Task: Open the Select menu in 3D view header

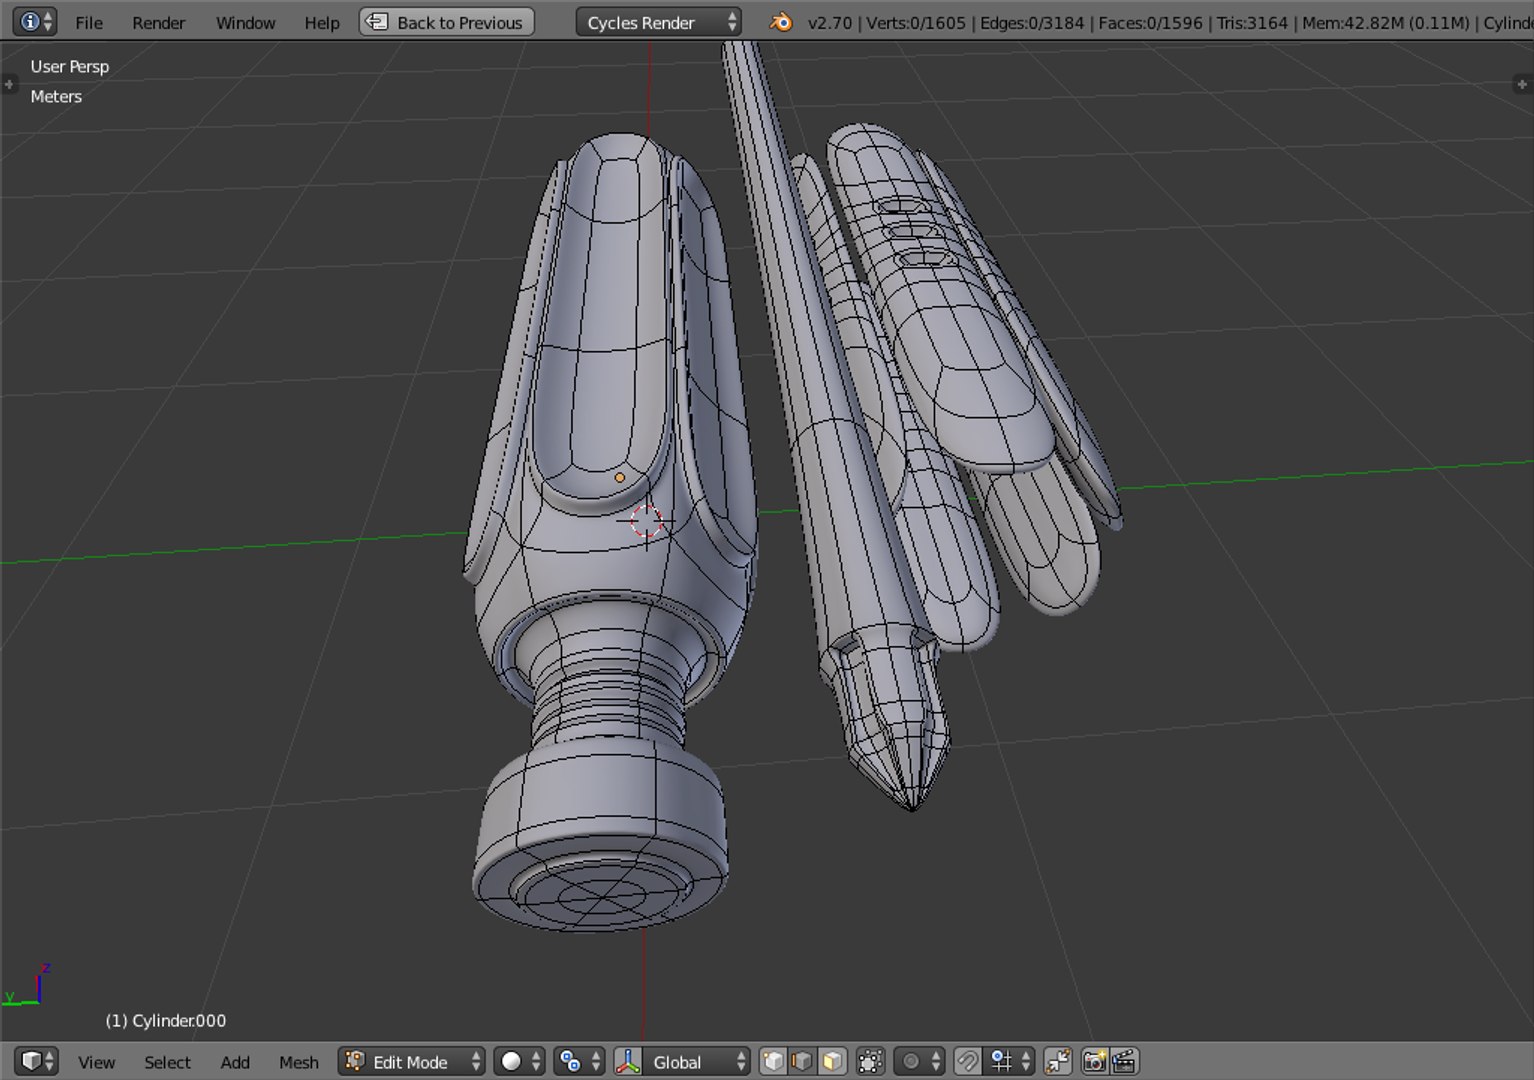Action: click(167, 1062)
